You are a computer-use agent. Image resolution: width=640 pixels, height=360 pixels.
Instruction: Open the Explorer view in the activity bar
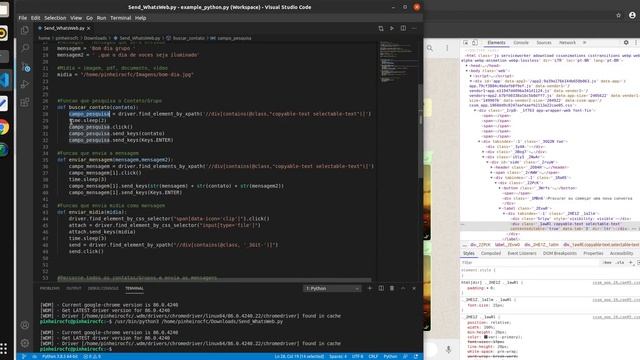pyautogui.click(x=25, y=30)
